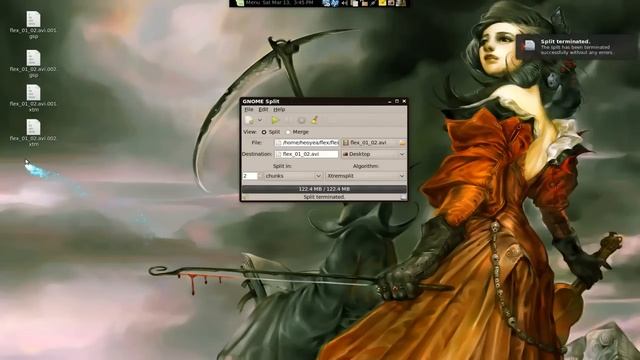Minimize the GNOME Split window
The image size is (640, 360).
(x=389, y=101)
